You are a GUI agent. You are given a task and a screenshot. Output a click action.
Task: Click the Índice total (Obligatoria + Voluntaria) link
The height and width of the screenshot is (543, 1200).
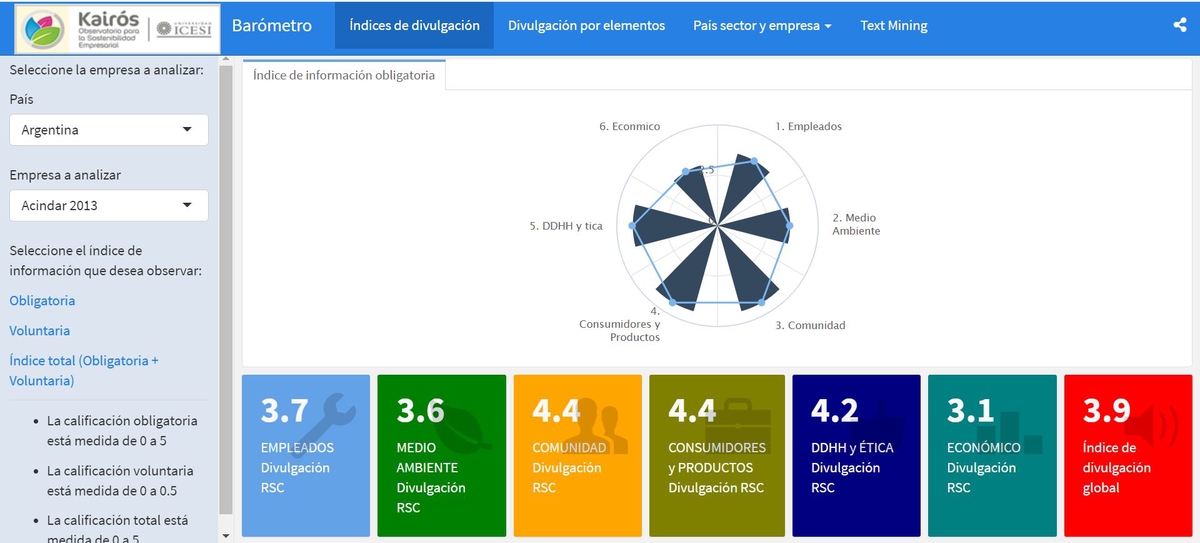(x=84, y=371)
